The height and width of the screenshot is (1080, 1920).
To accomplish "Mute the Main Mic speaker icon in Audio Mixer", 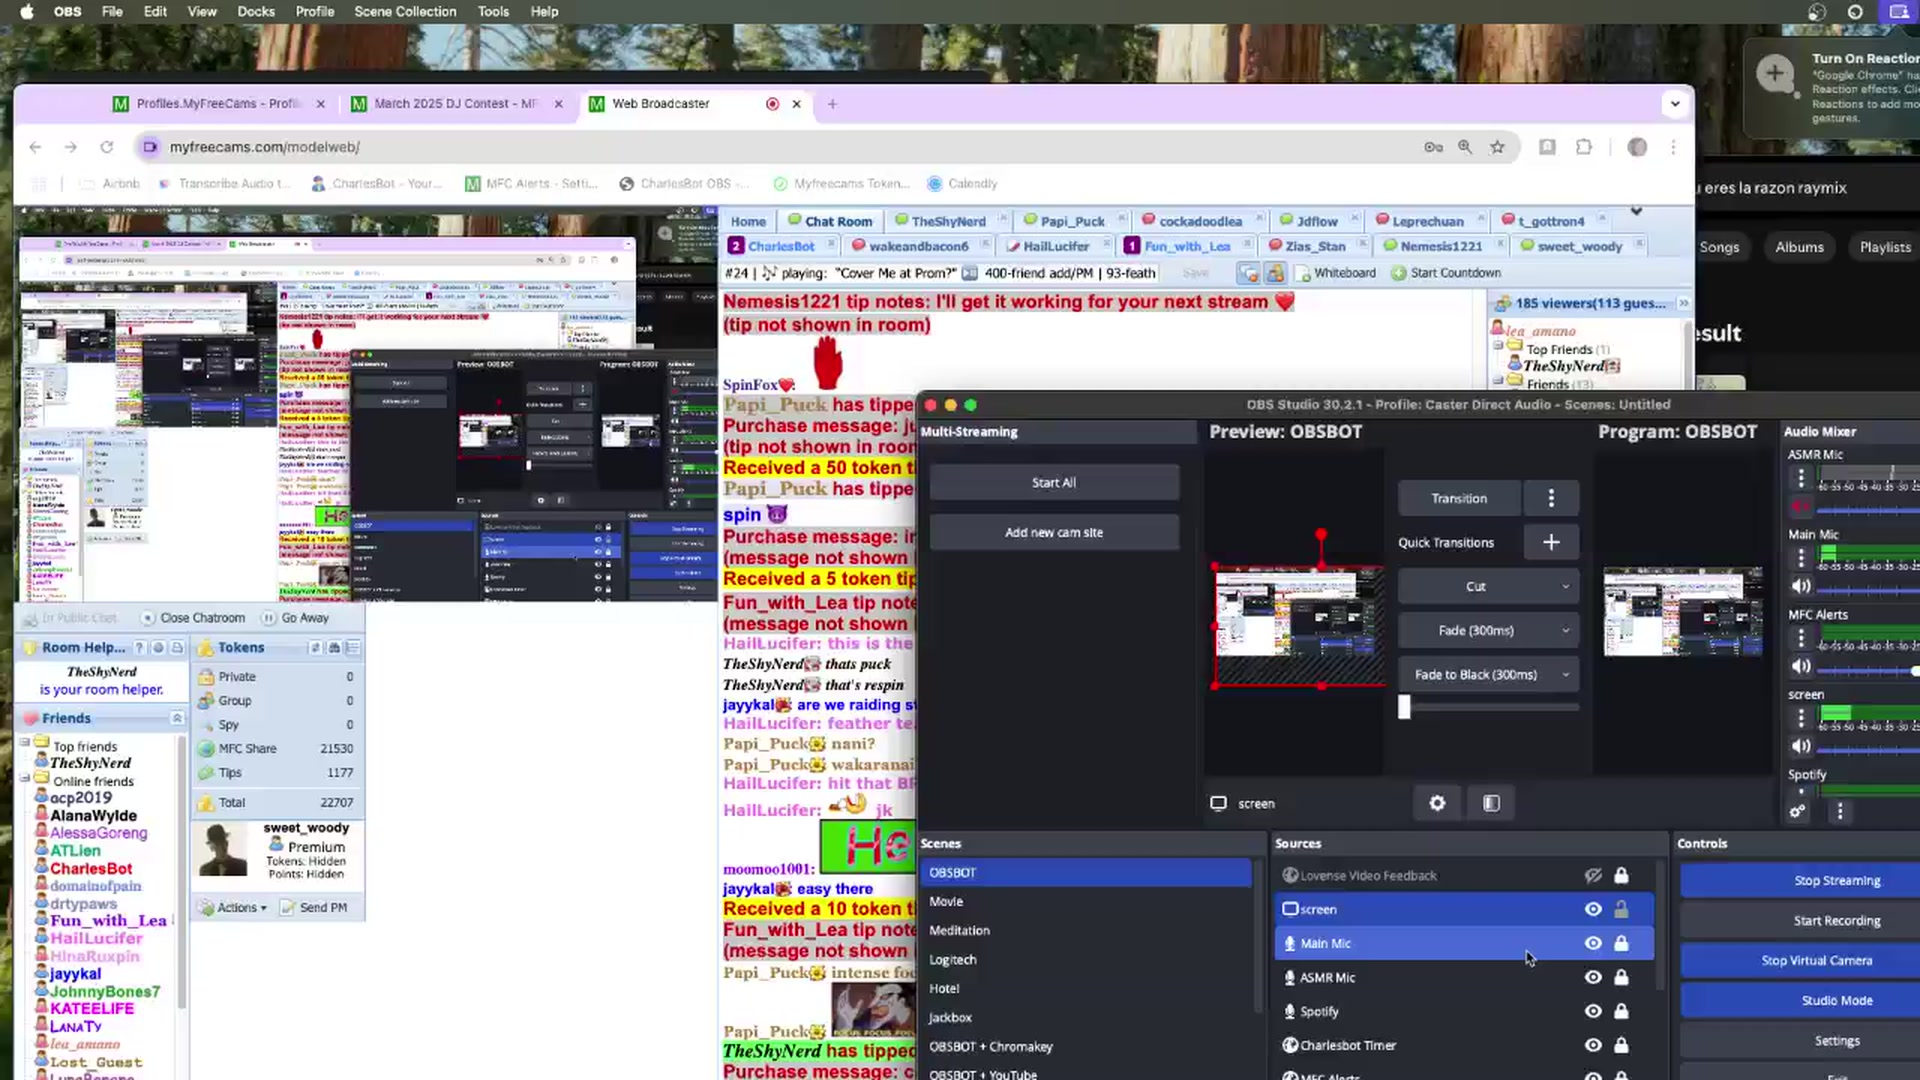I will tap(1801, 586).
